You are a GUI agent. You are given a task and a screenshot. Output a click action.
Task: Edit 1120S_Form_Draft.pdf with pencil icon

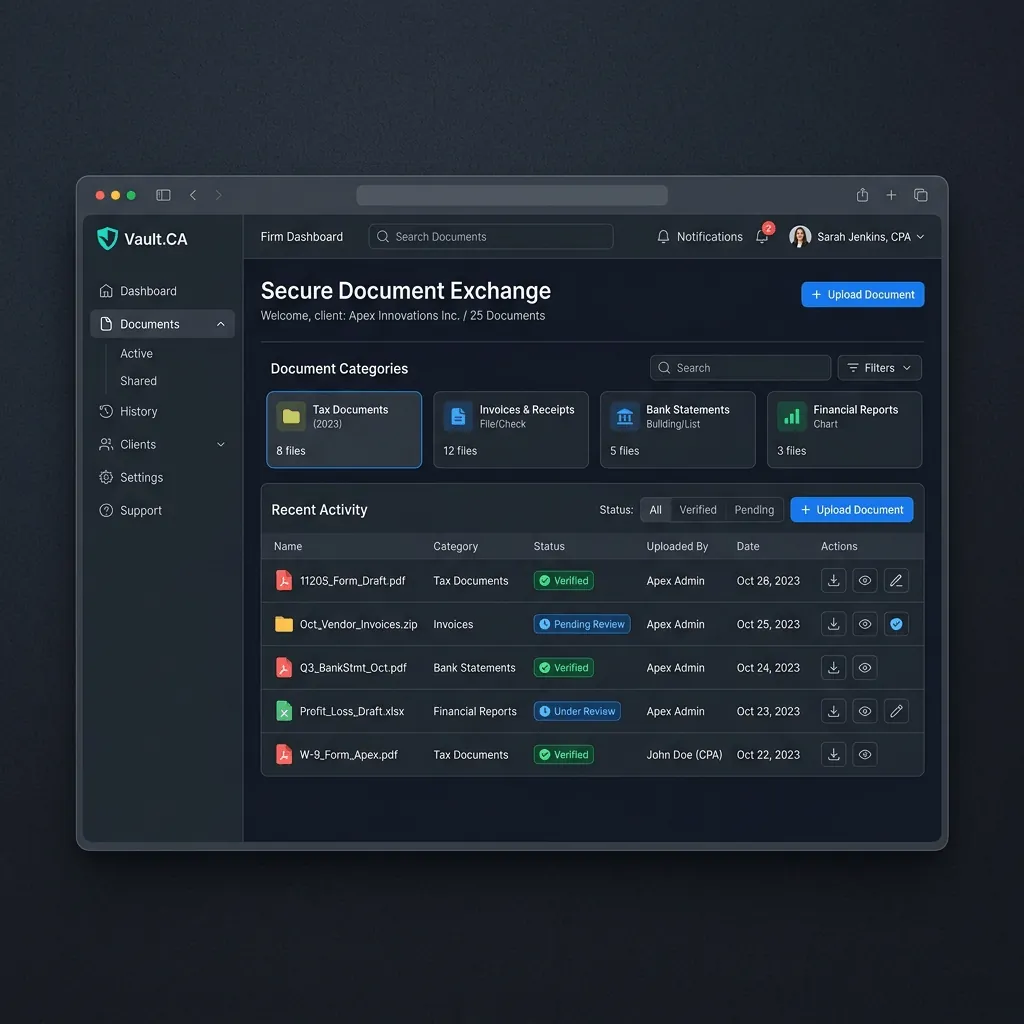tap(896, 581)
